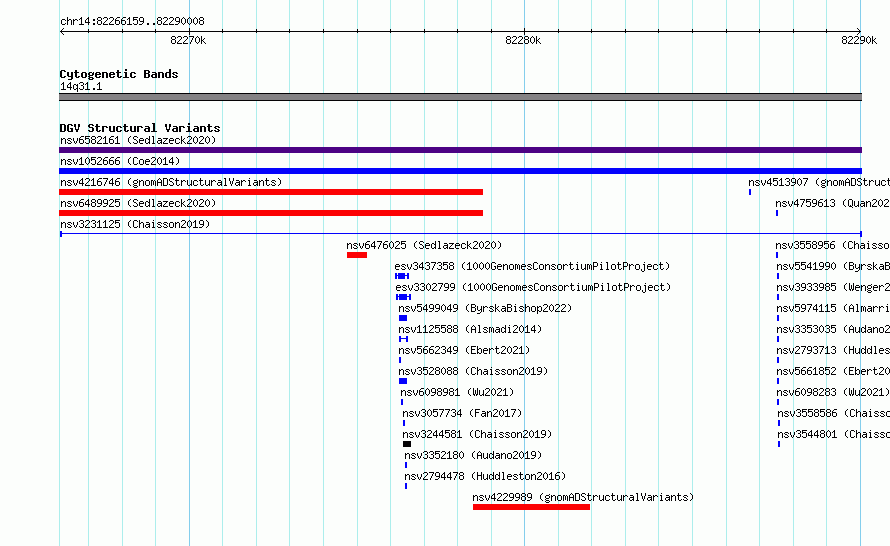Click the nsv3244581 (Chaisson2019) black glyph
This screenshot has height=546, width=890.
pos(407,444)
